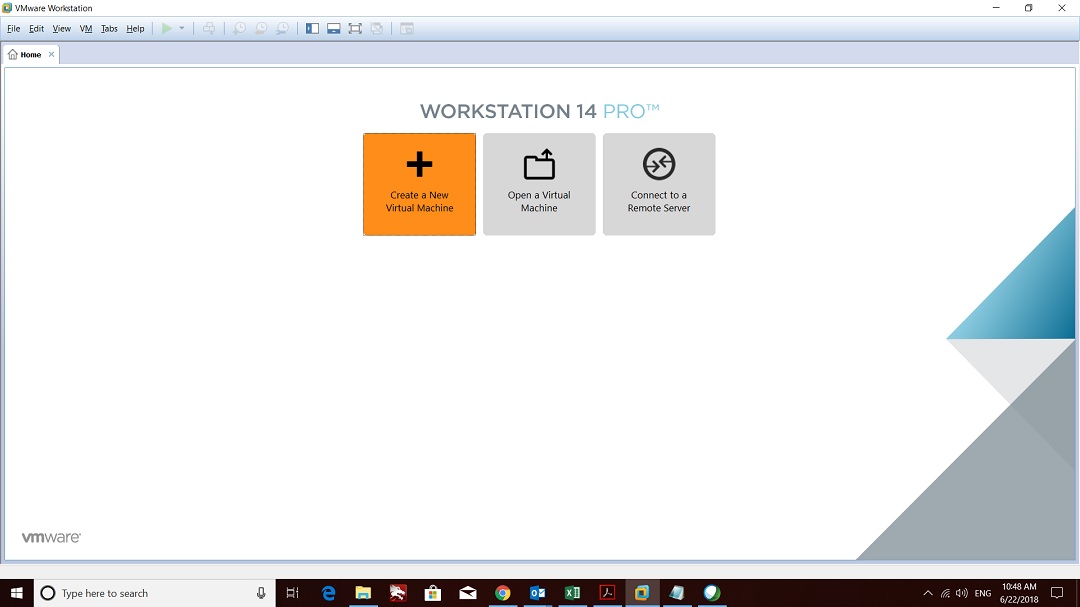
Task: Toggle the library sidebar view icon
Action: 312,28
